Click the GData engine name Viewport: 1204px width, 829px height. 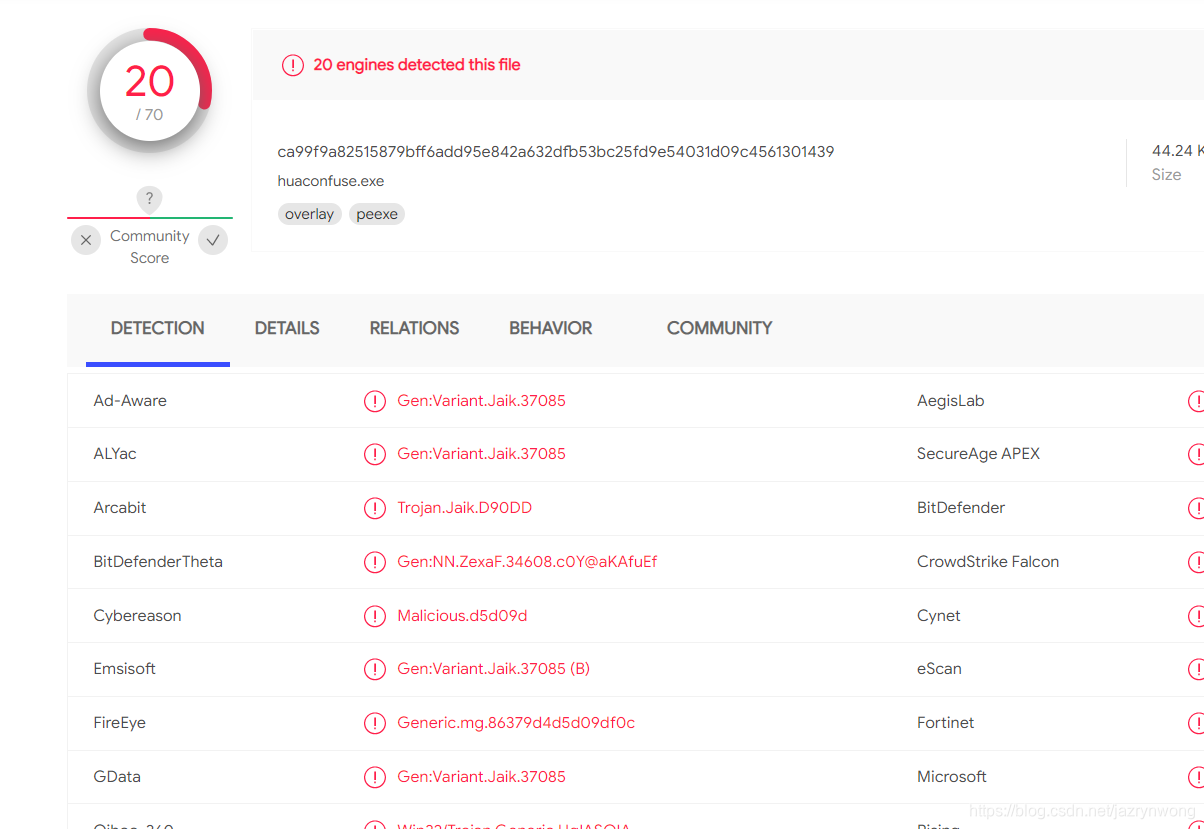(116, 777)
